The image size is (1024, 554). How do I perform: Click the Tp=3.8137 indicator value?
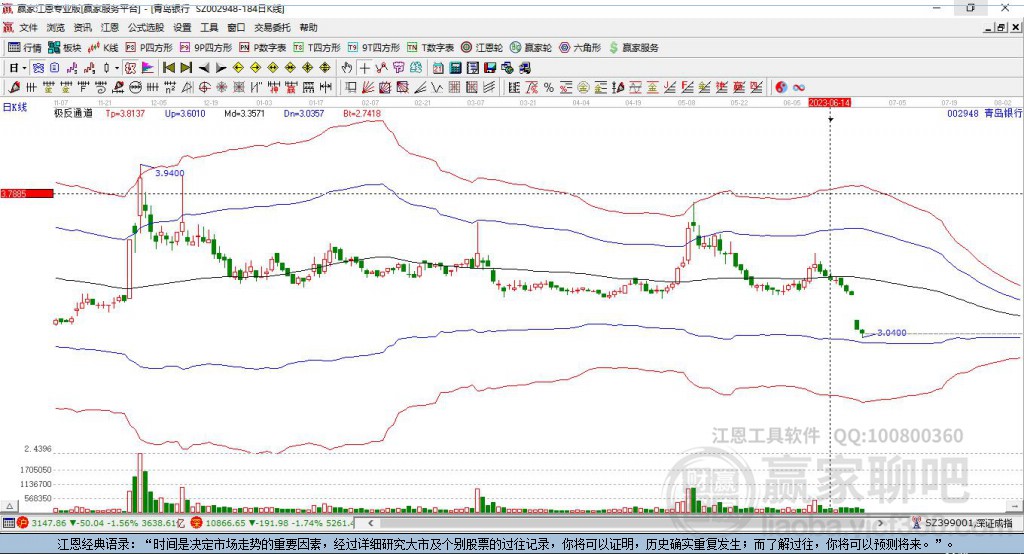pos(125,113)
